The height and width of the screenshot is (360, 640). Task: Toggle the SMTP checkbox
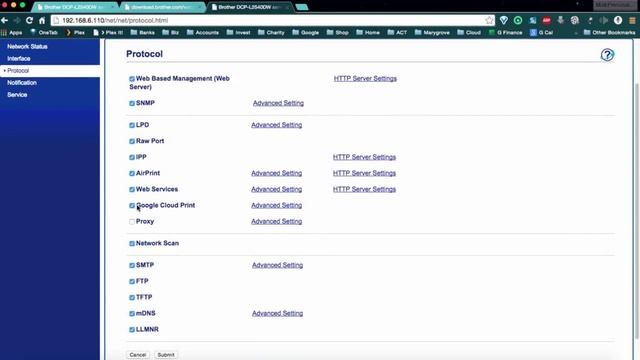[x=132, y=265]
